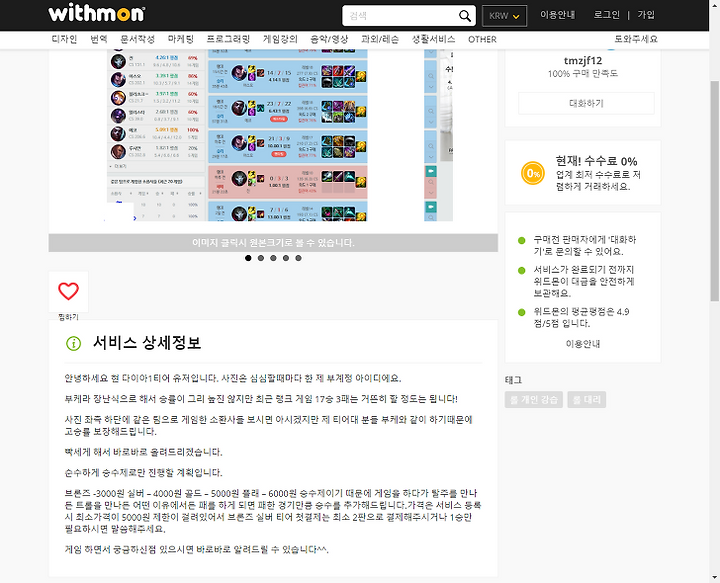
Task: Click the game record screenshot image
Action: tap(280, 135)
